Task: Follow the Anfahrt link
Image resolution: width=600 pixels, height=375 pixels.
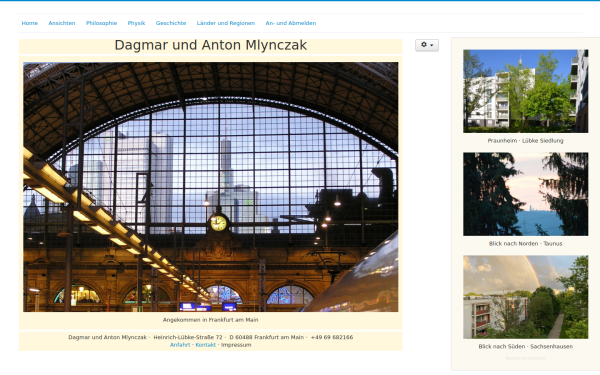Action: tap(180, 345)
